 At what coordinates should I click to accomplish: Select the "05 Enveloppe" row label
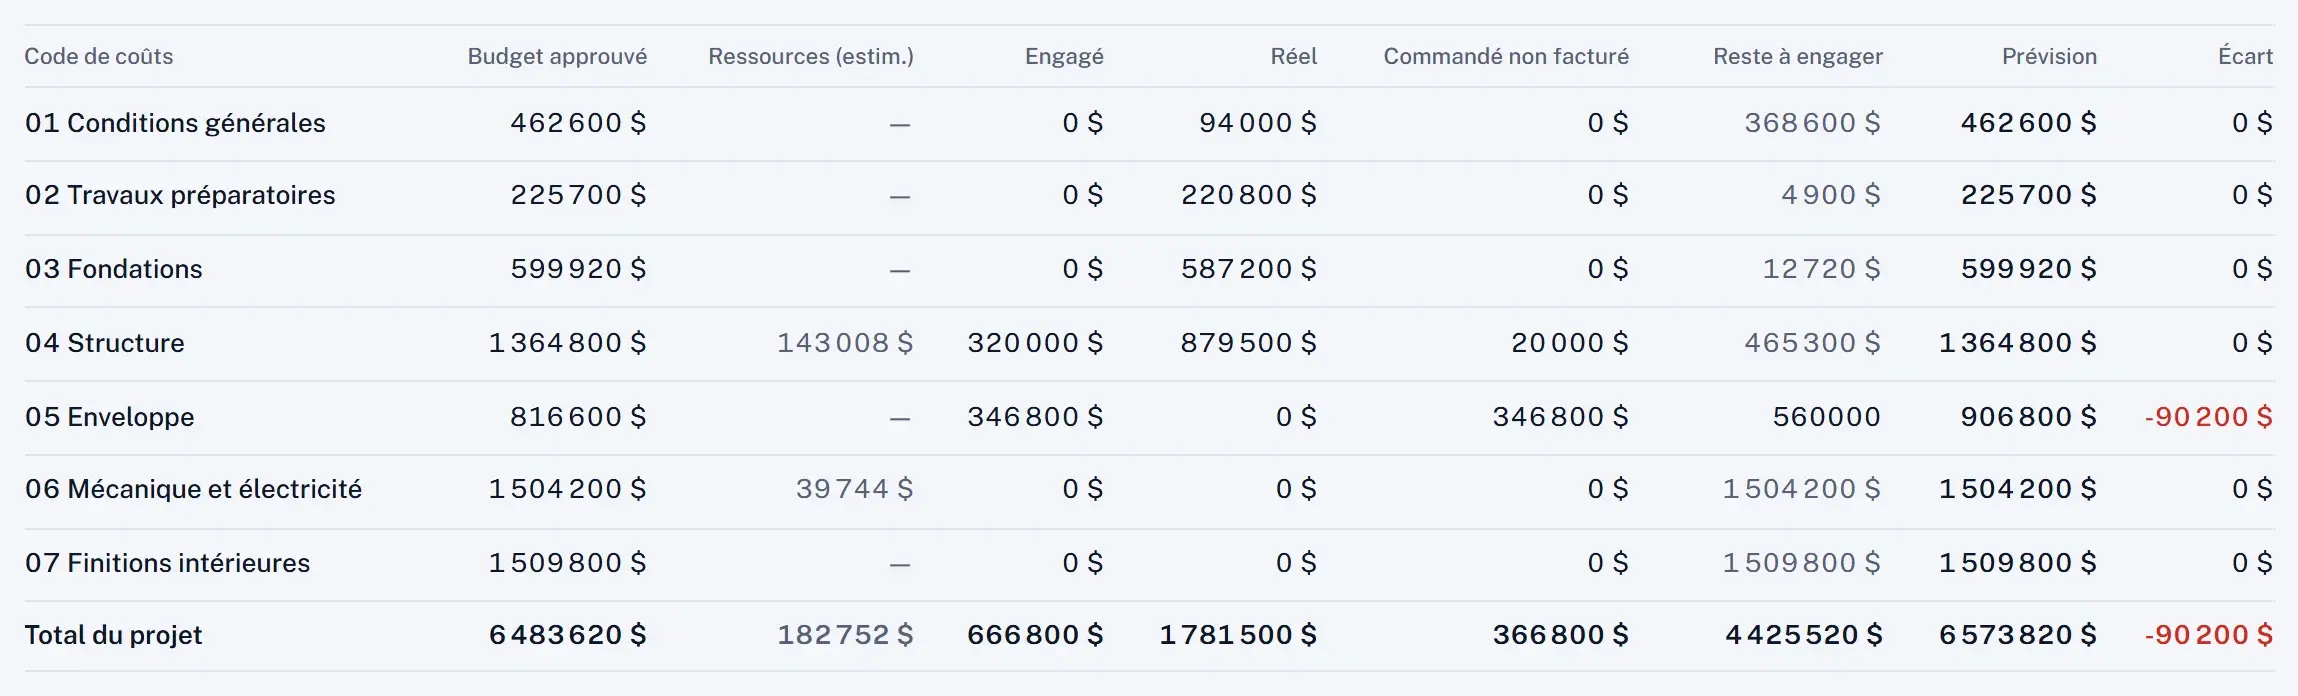point(109,417)
